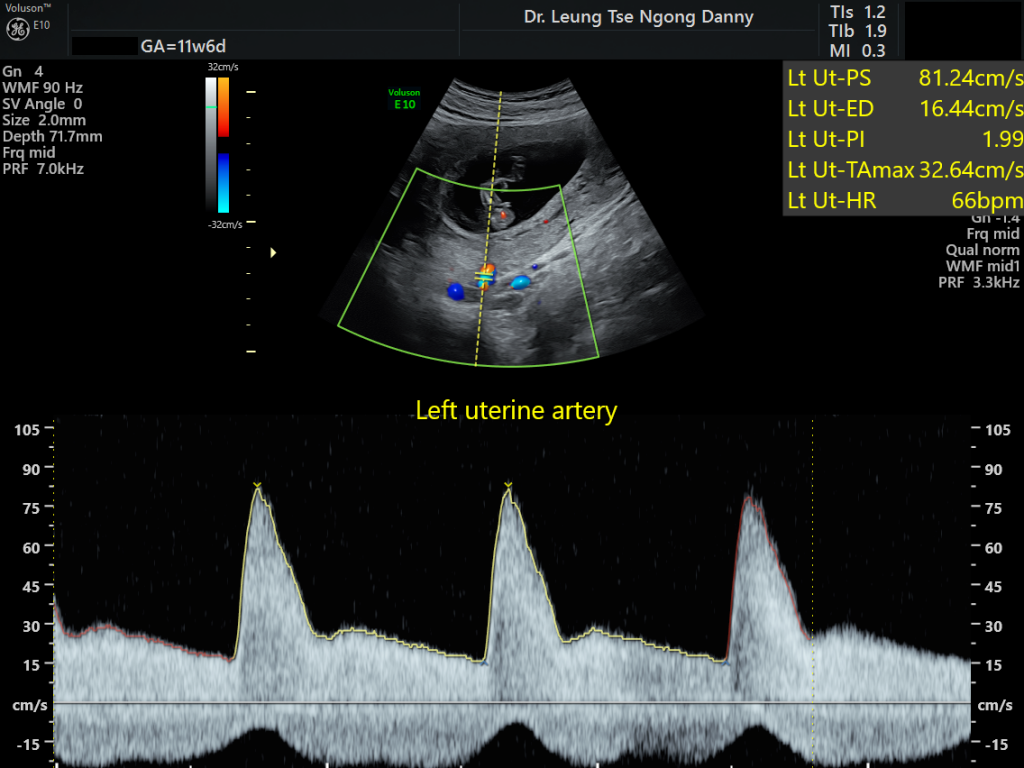Click the Doppler sample volume gate on the vessel
This screenshot has height=768, width=1024.
point(484,278)
